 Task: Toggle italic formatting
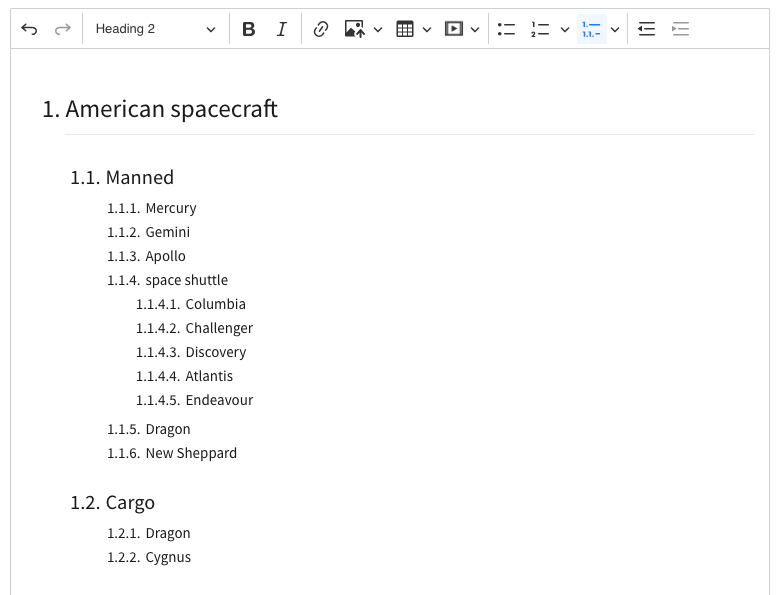click(281, 29)
